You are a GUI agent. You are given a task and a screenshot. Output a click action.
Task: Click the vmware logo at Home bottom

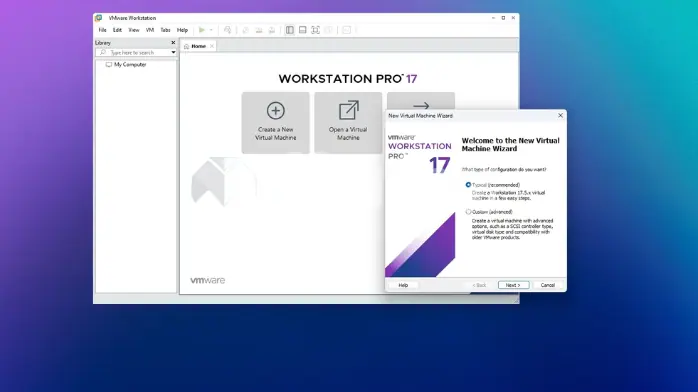coord(207,280)
